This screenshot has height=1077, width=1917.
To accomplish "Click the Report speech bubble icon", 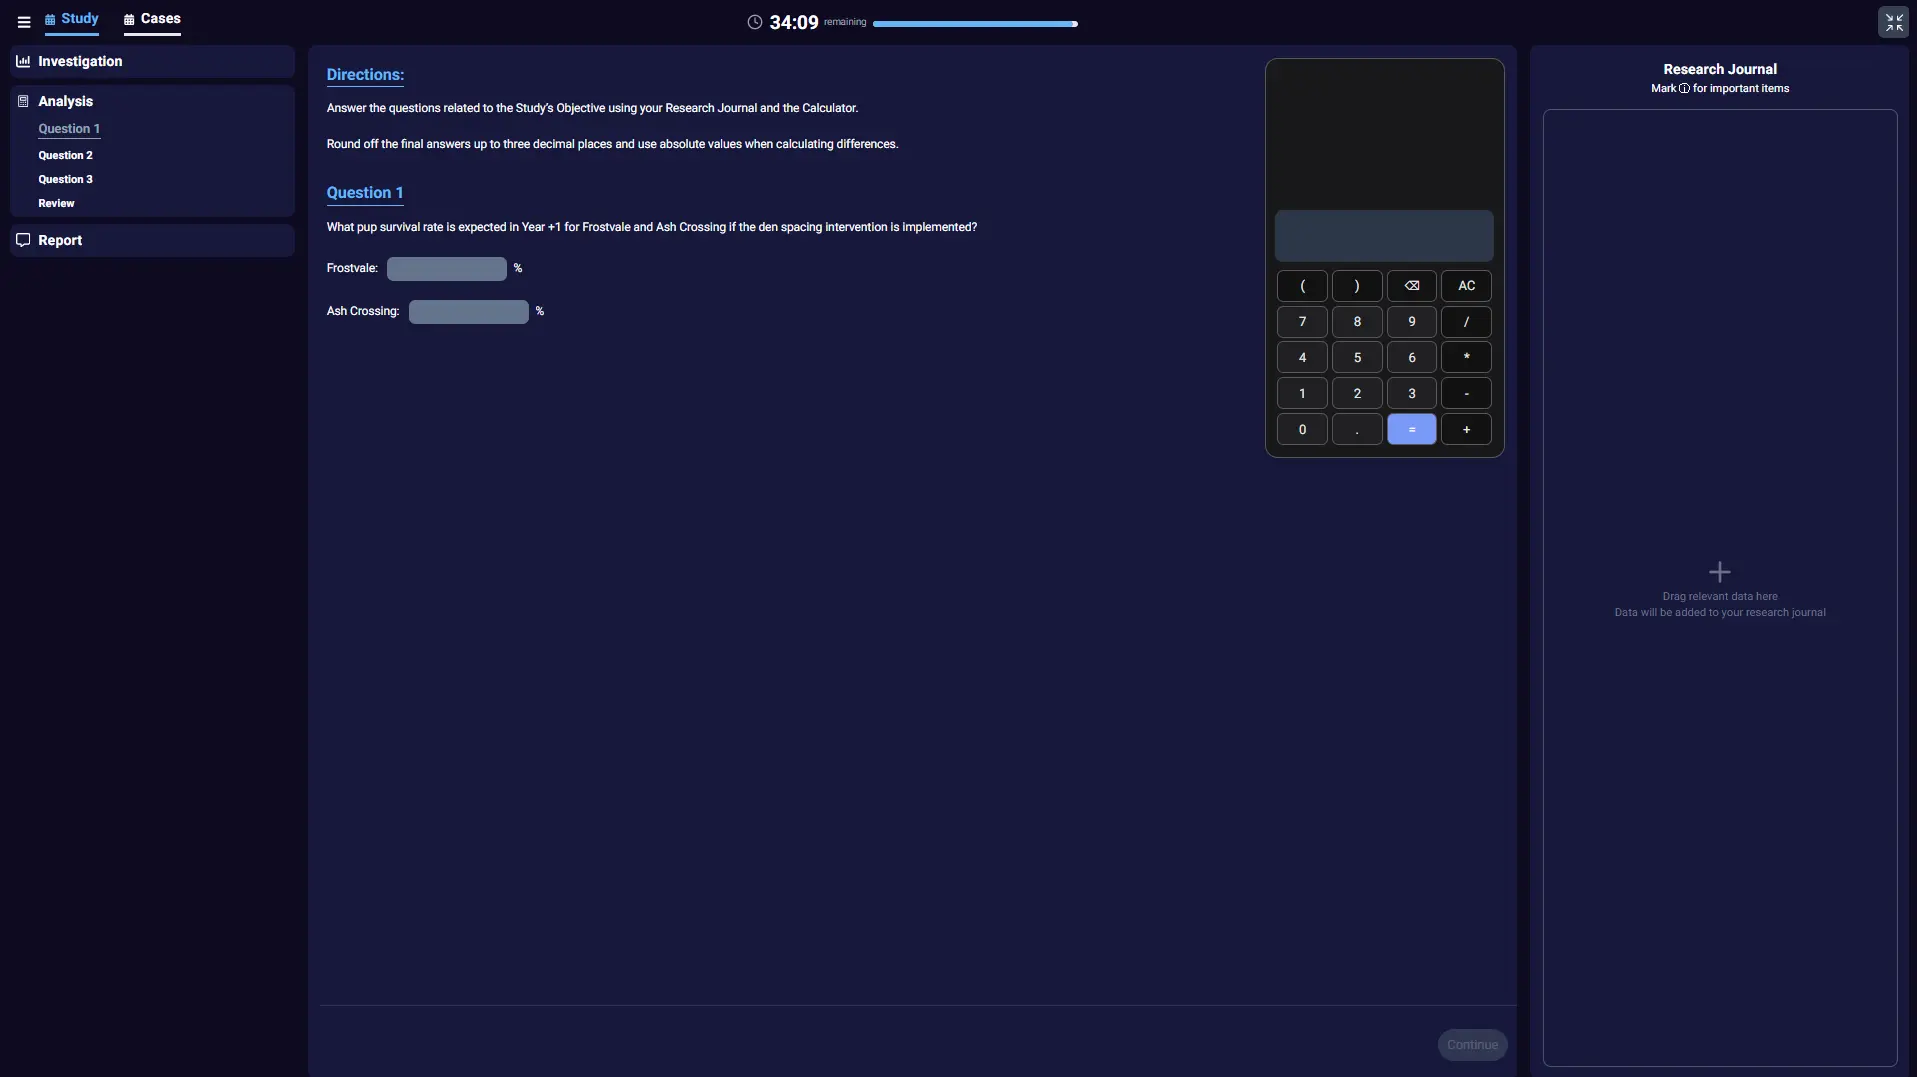I will 23,240.
